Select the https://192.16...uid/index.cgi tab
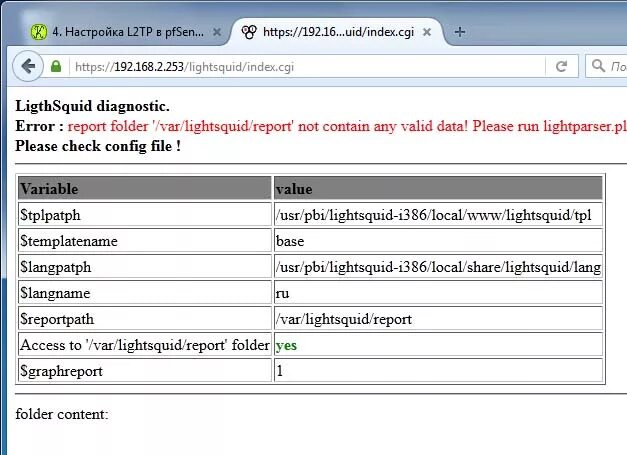This screenshot has height=455, width=627. point(337,32)
